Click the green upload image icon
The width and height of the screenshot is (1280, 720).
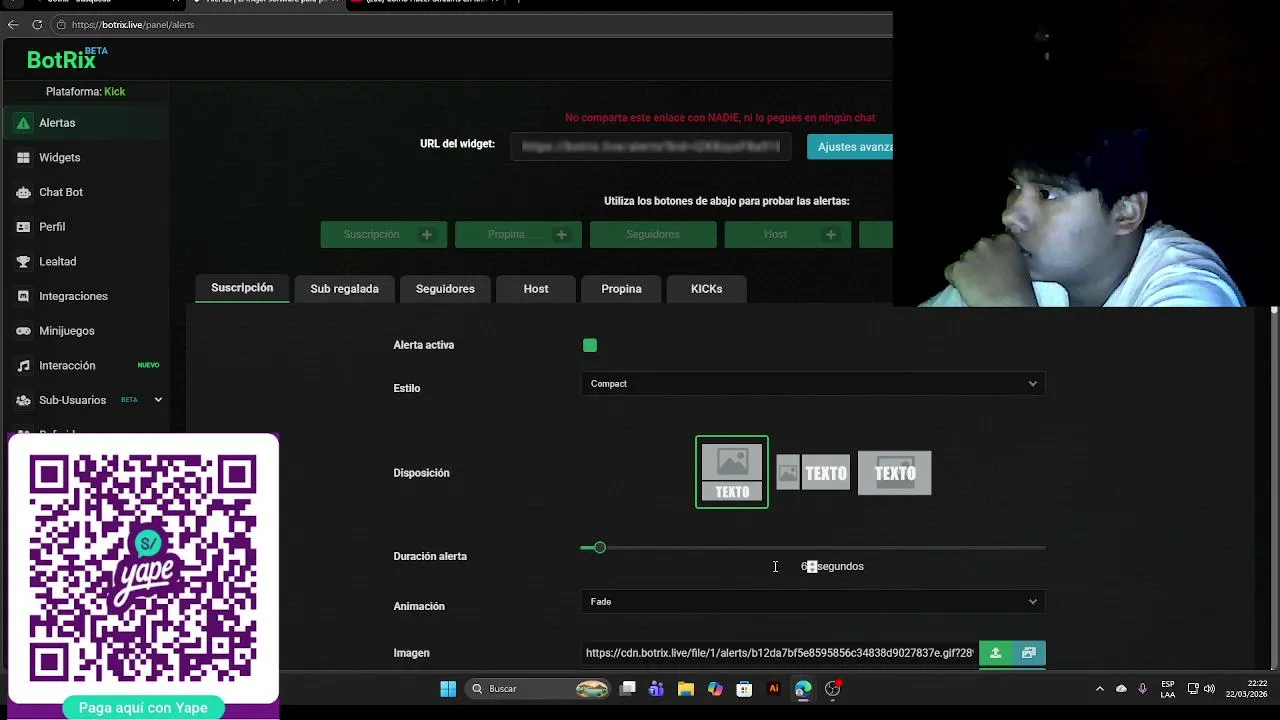[x=995, y=653]
